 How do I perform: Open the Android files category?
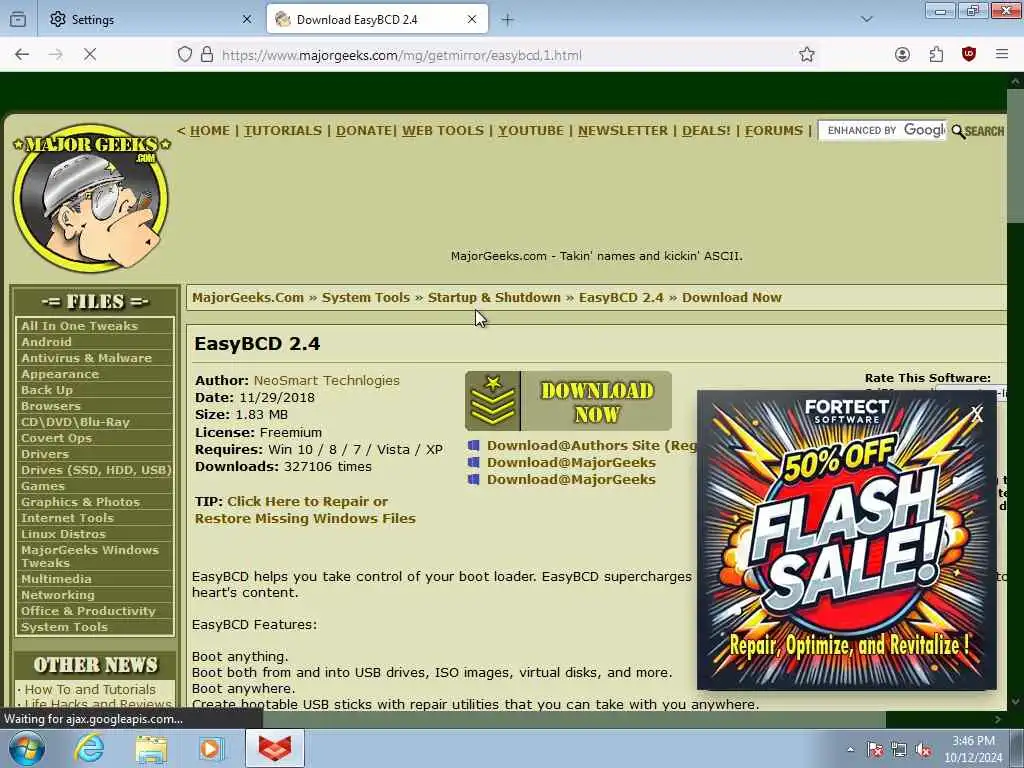(x=46, y=342)
